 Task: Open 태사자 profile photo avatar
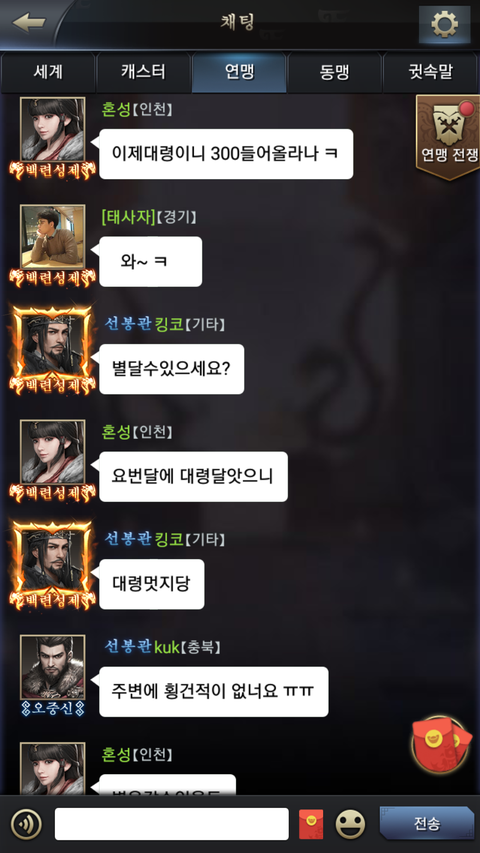point(53,237)
